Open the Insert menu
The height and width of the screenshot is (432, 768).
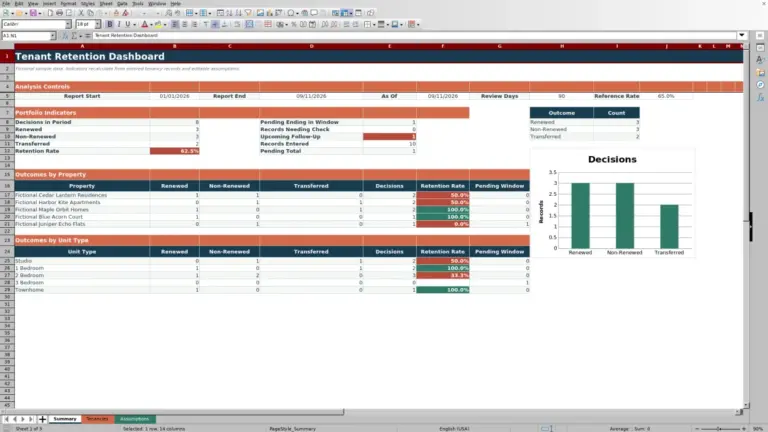49,3
